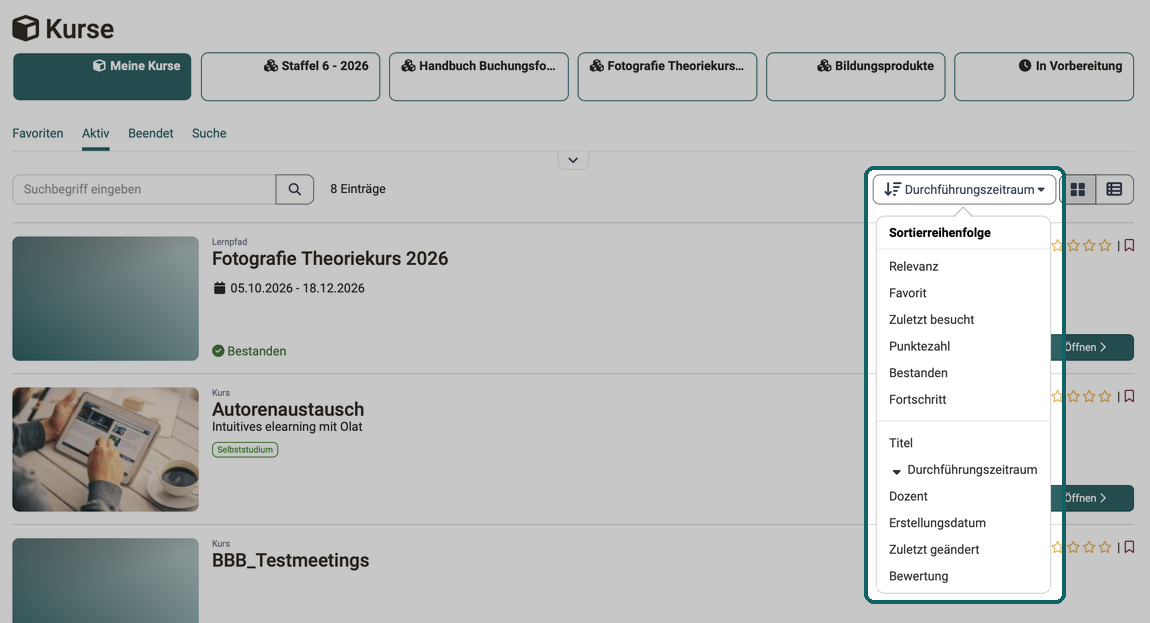The width and height of the screenshot is (1150, 623).
Task: Click the search magnifier button
Action: (x=295, y=189)
